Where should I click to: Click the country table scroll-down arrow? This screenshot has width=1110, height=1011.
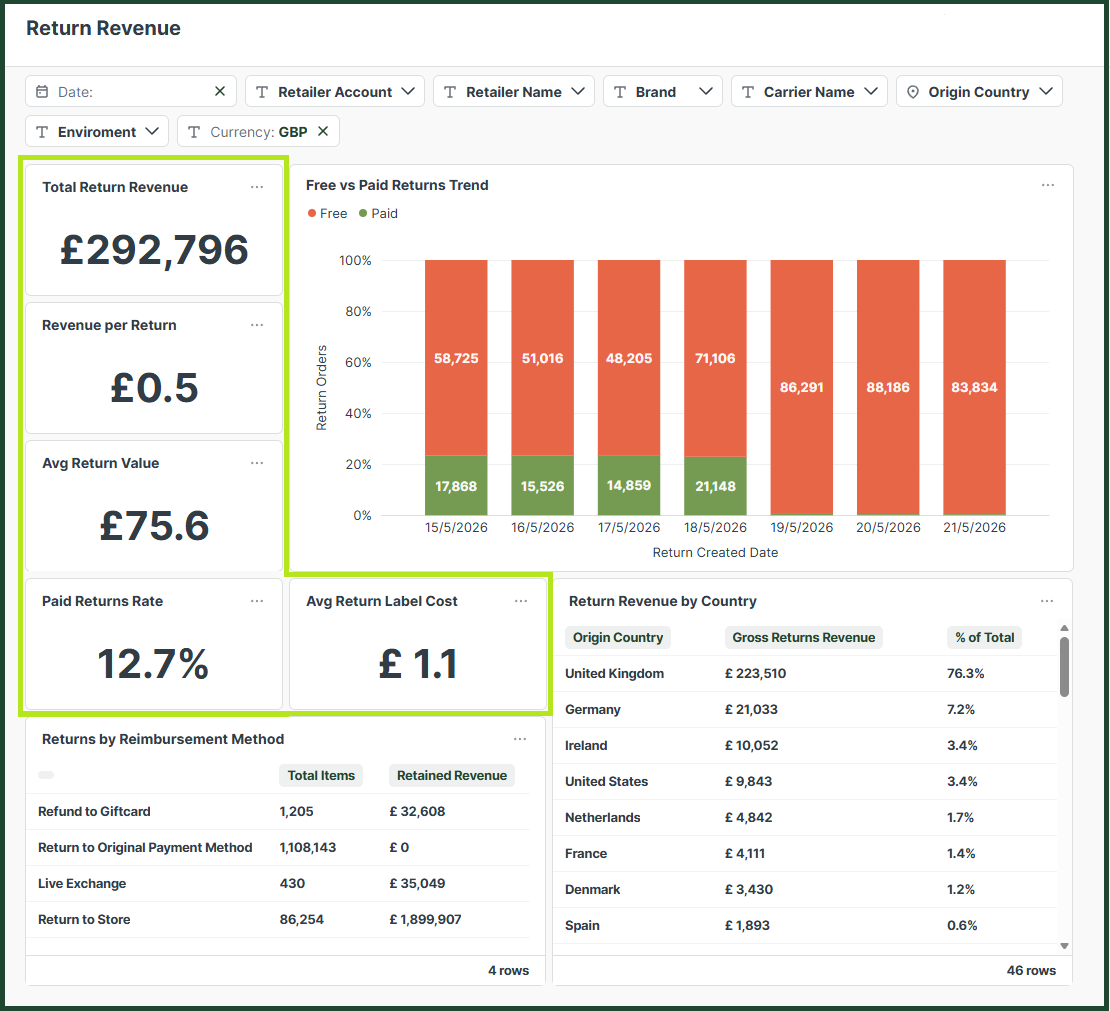point(1064,946)
